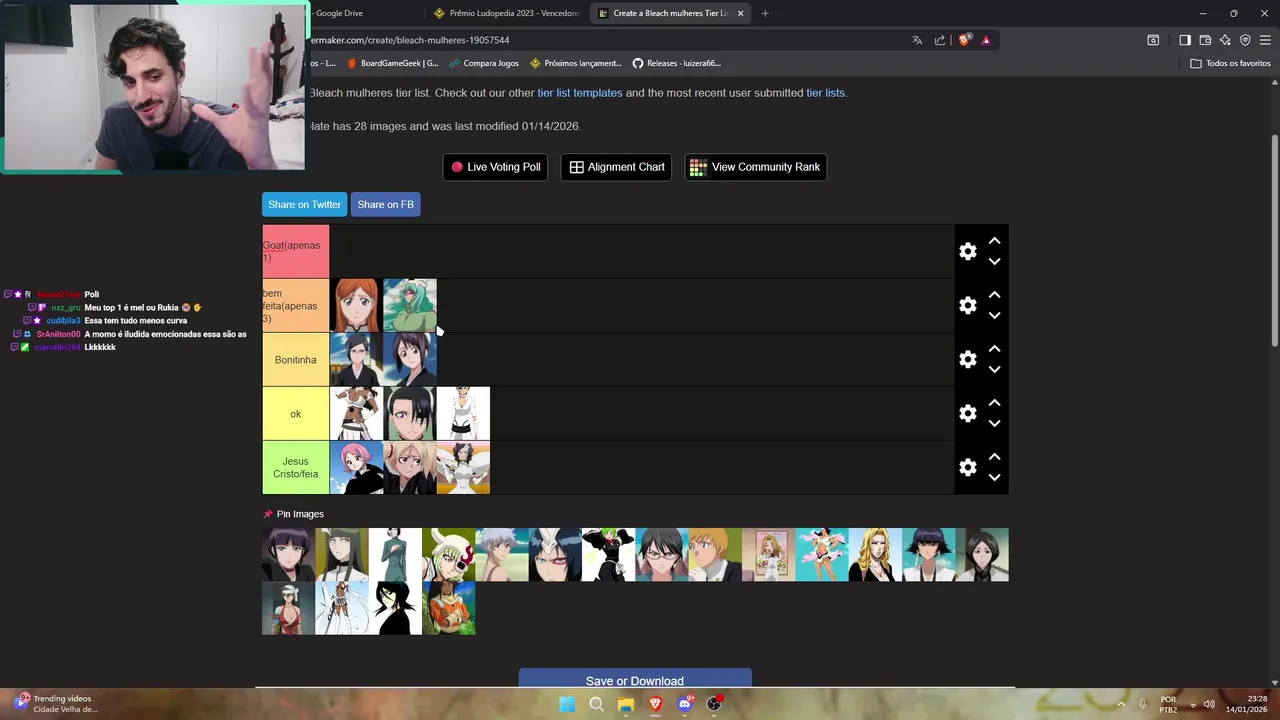The image size is (1280, 720).
Task: Move bem feita tier row down
Action: click(x=994, y=316)
